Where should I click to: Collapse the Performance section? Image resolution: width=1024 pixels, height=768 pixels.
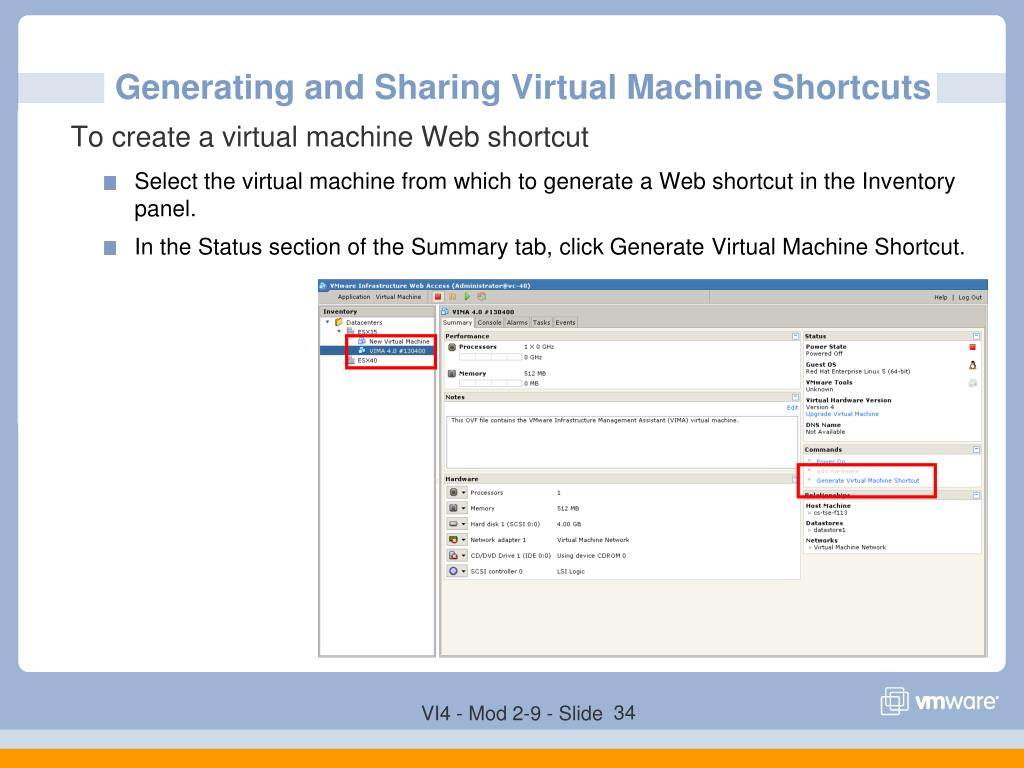(795, 336)
